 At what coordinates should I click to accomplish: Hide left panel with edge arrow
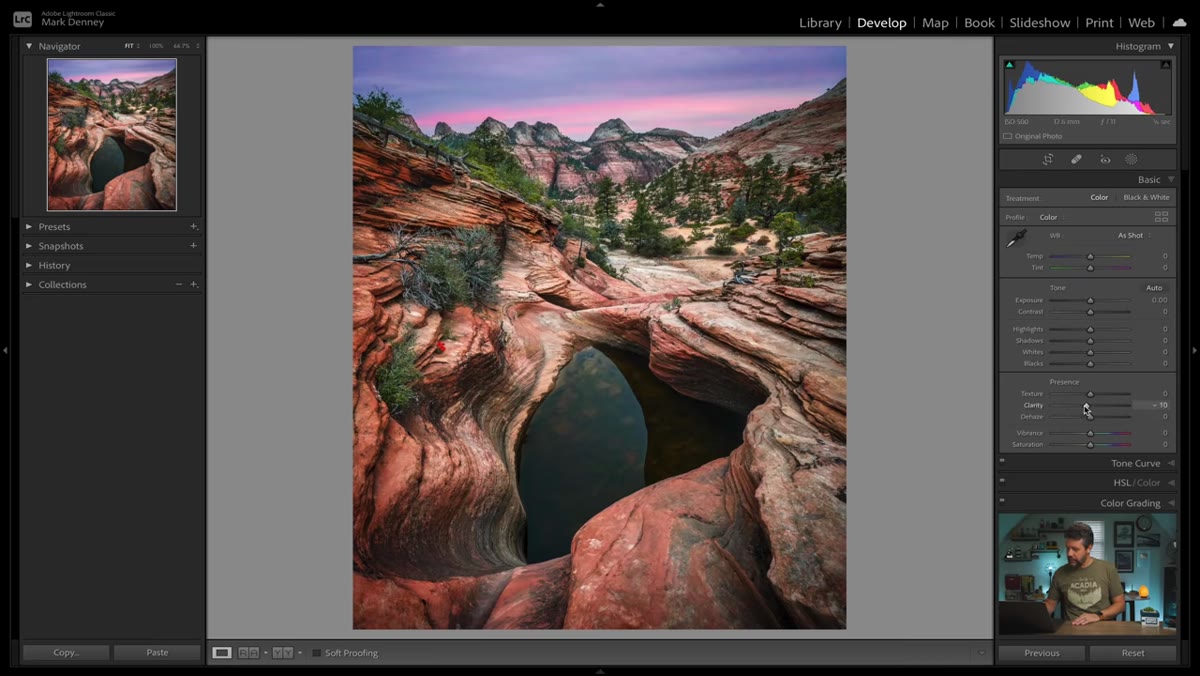coord(5,350)
